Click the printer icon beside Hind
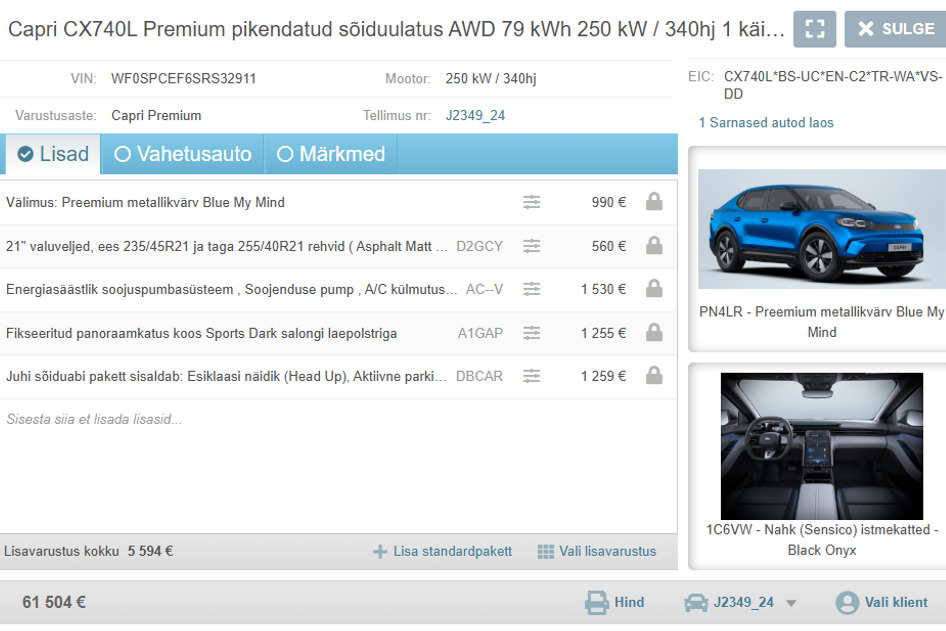This screenshot has height=631, width=946. 595,602
